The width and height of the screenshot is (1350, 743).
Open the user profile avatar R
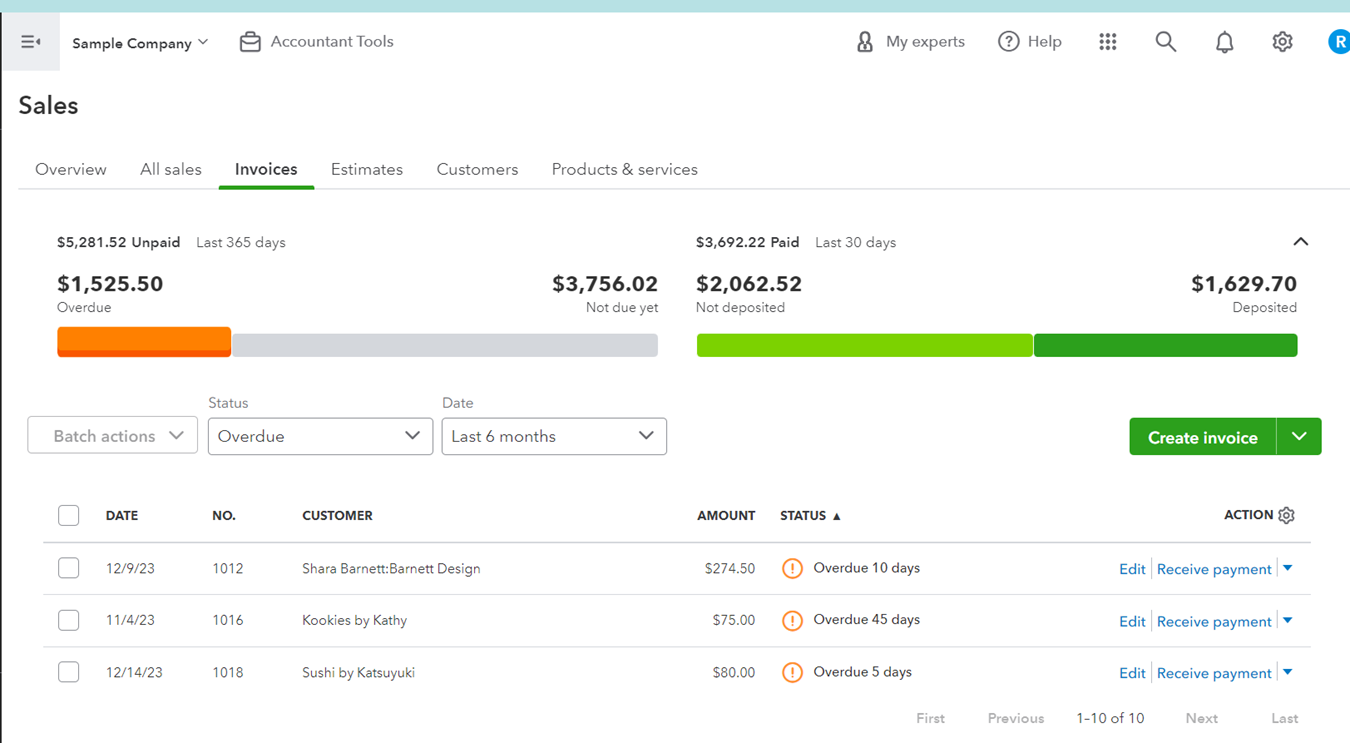point(1339,42)
